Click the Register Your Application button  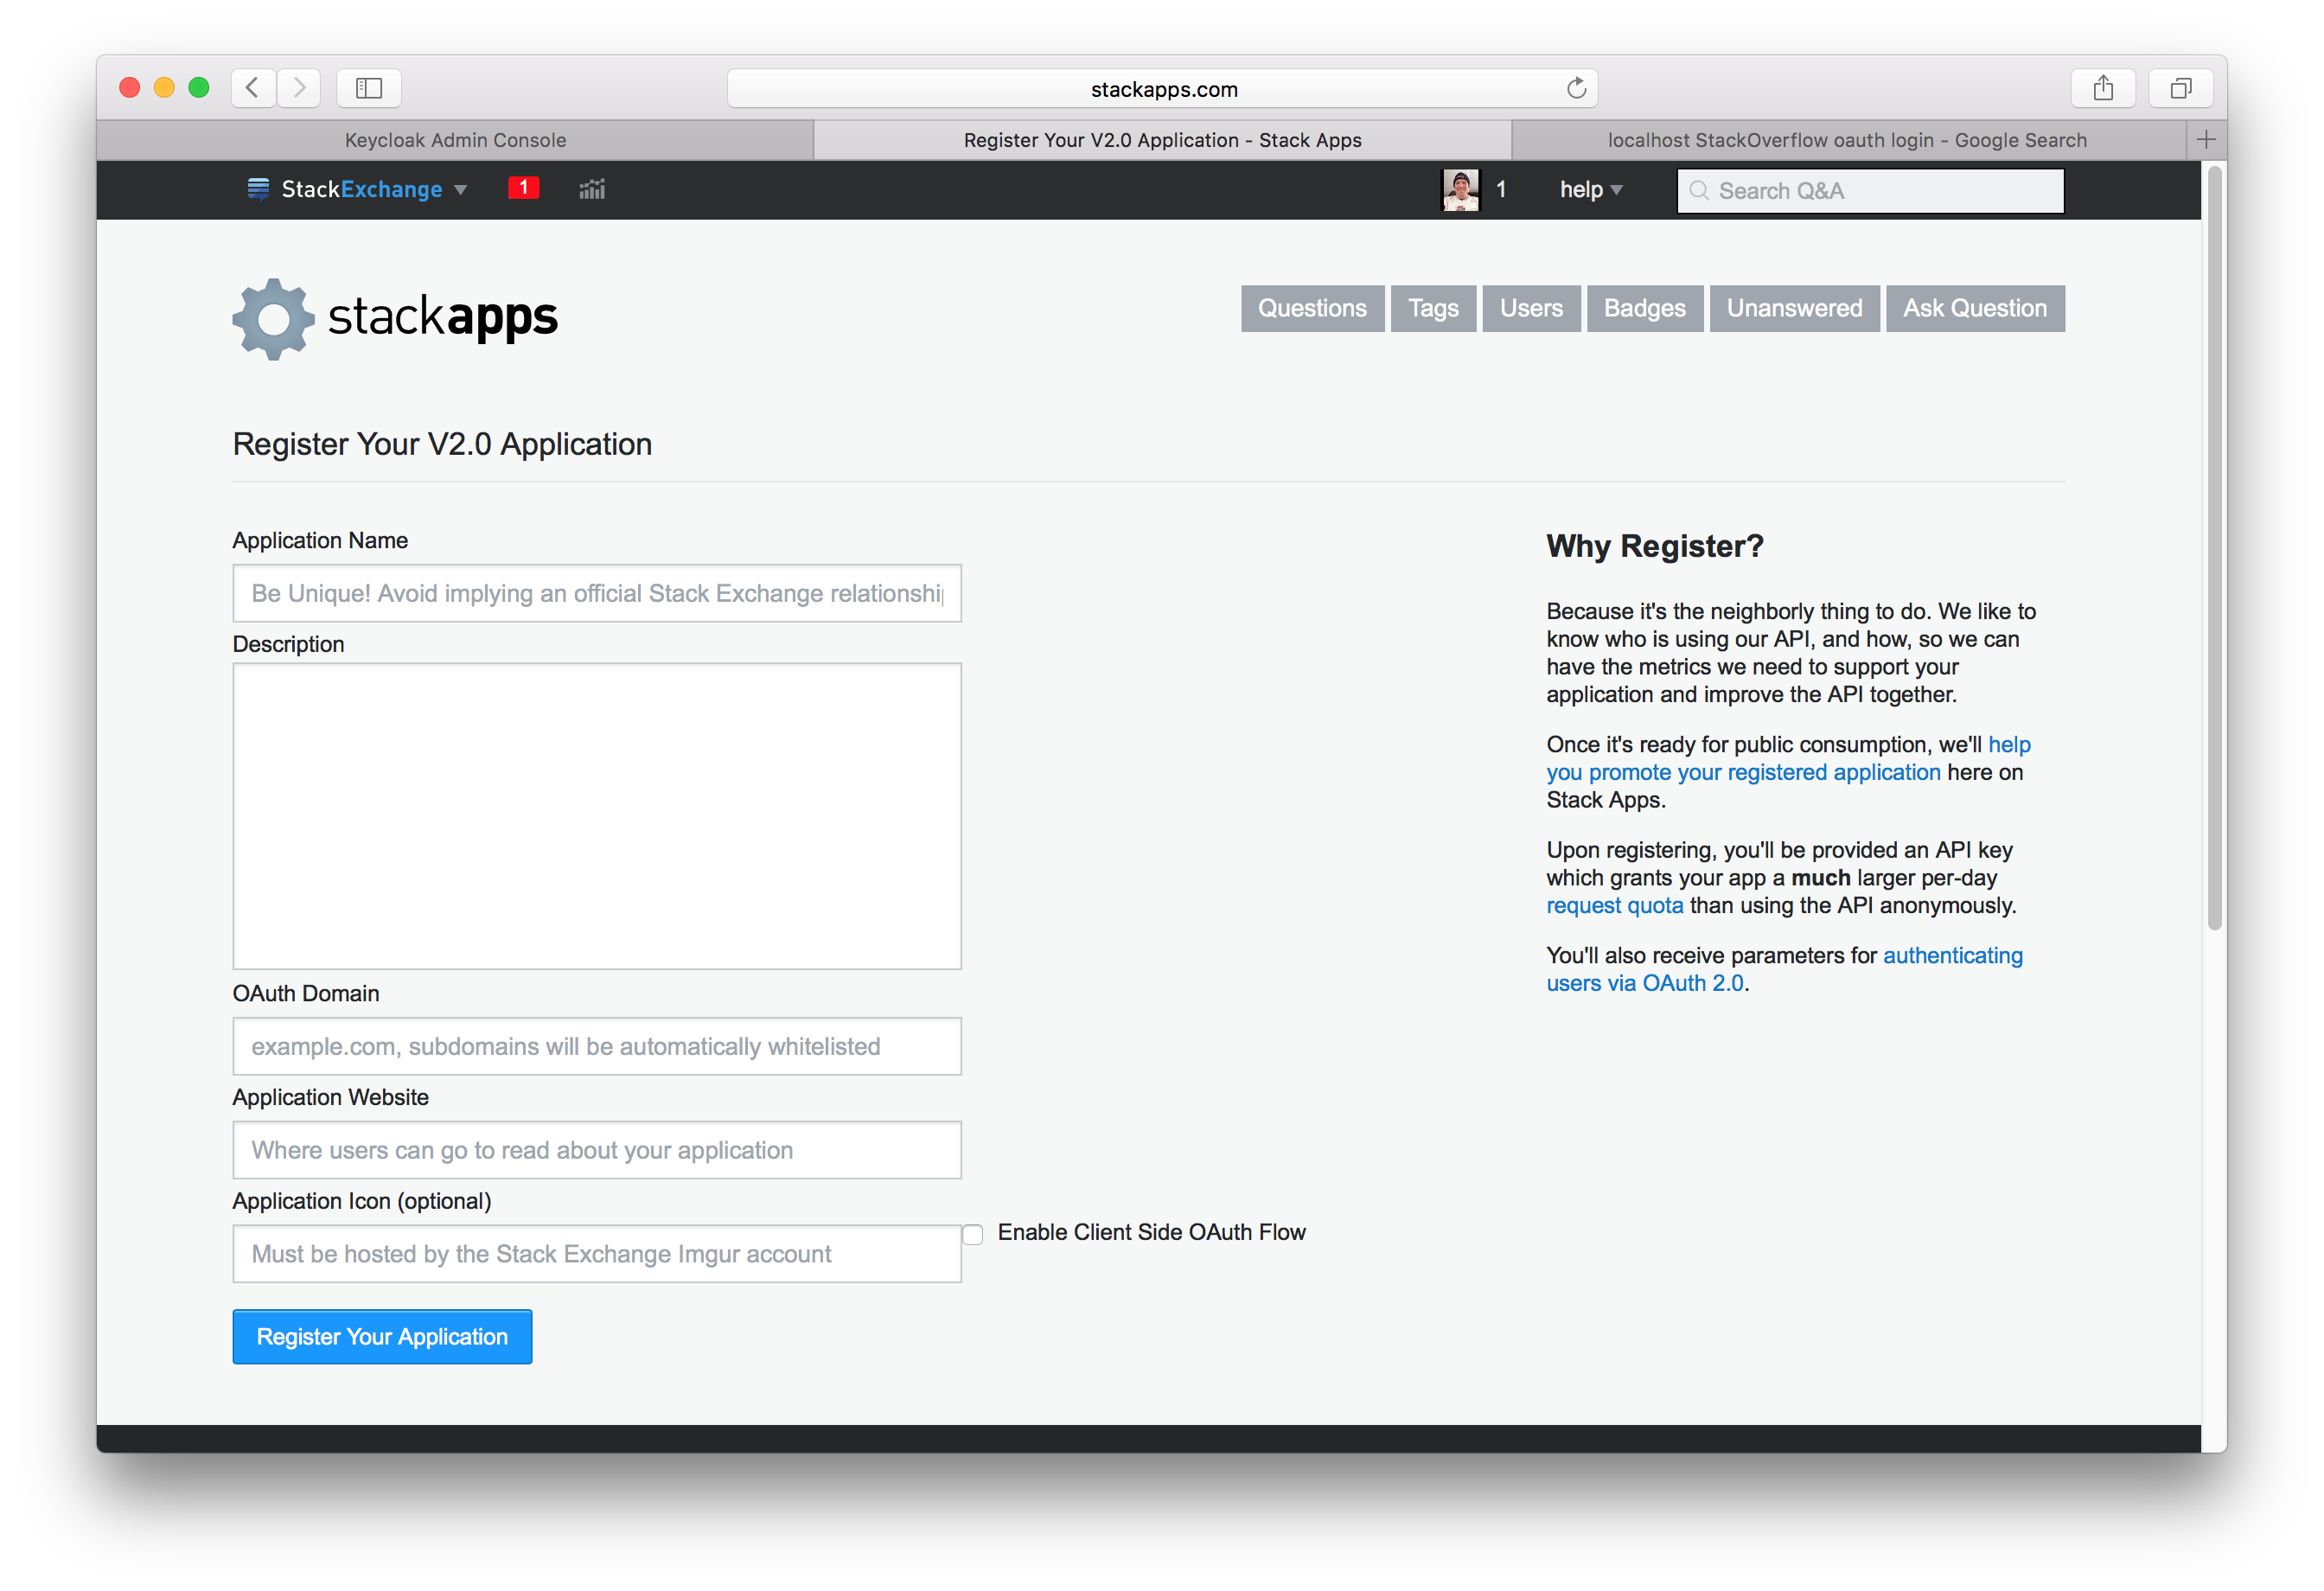(383, 1335)
